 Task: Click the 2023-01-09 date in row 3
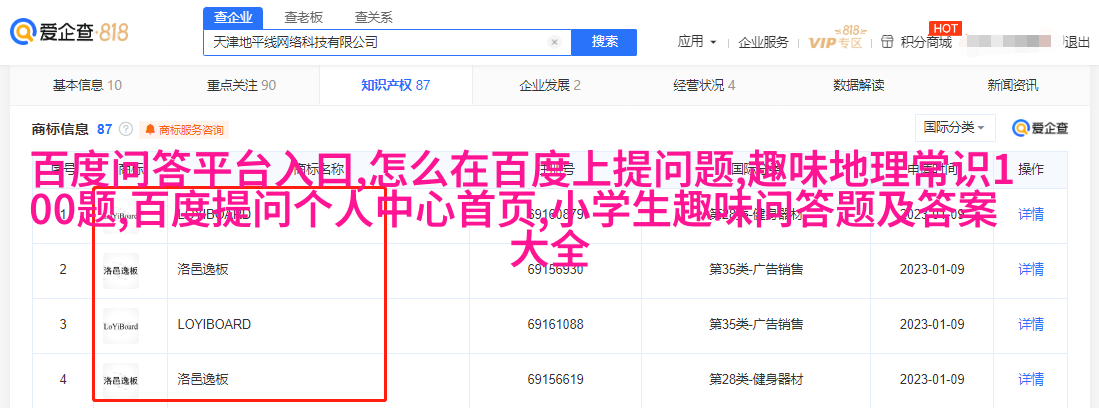point(932,325)
